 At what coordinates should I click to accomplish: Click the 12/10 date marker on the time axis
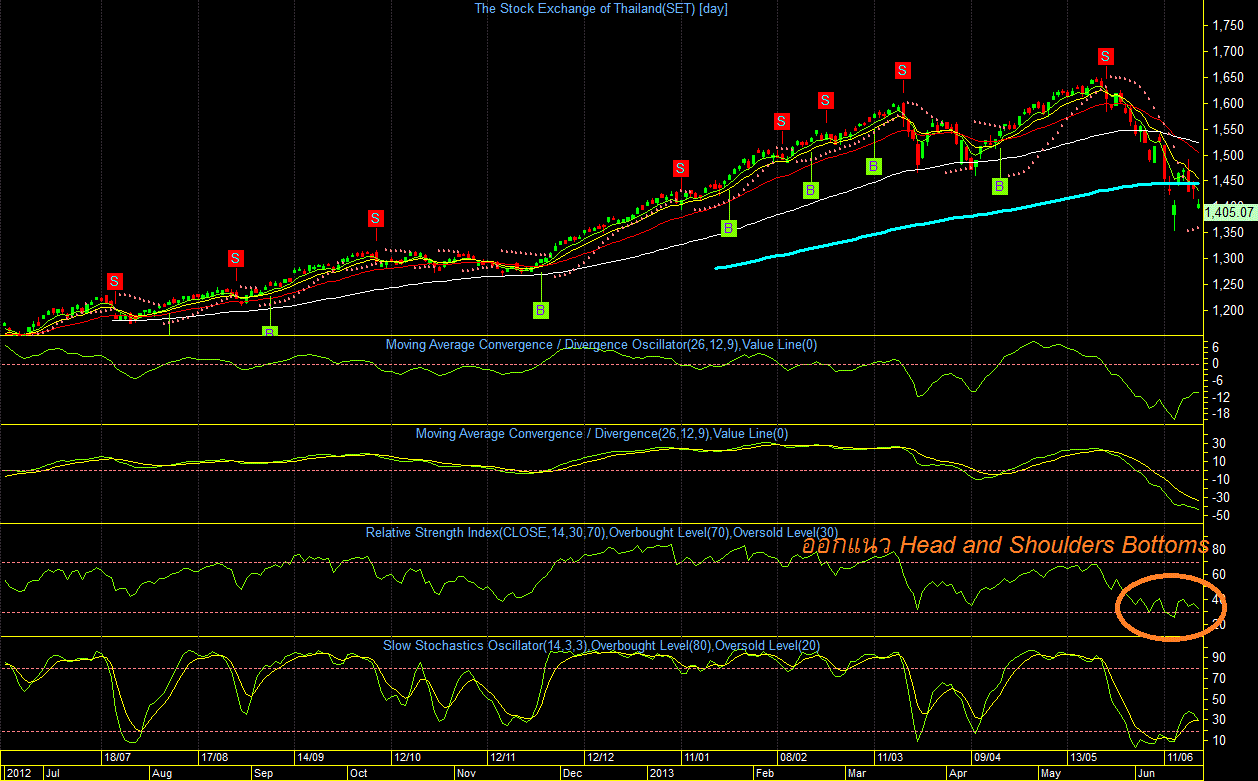coord(407,757)
